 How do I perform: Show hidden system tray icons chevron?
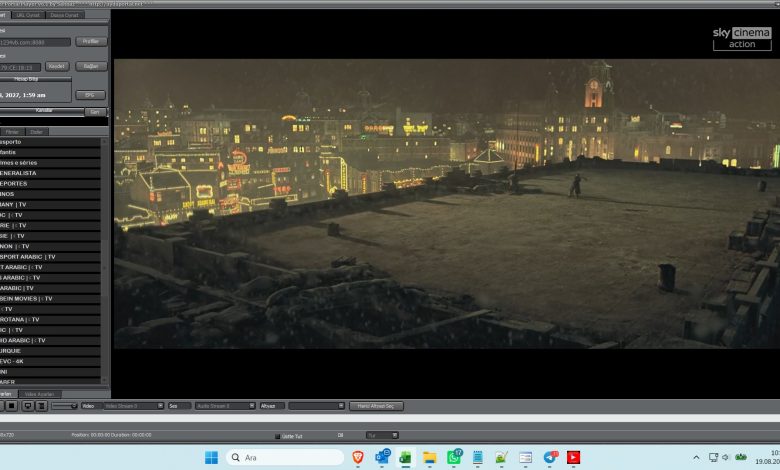696,458
